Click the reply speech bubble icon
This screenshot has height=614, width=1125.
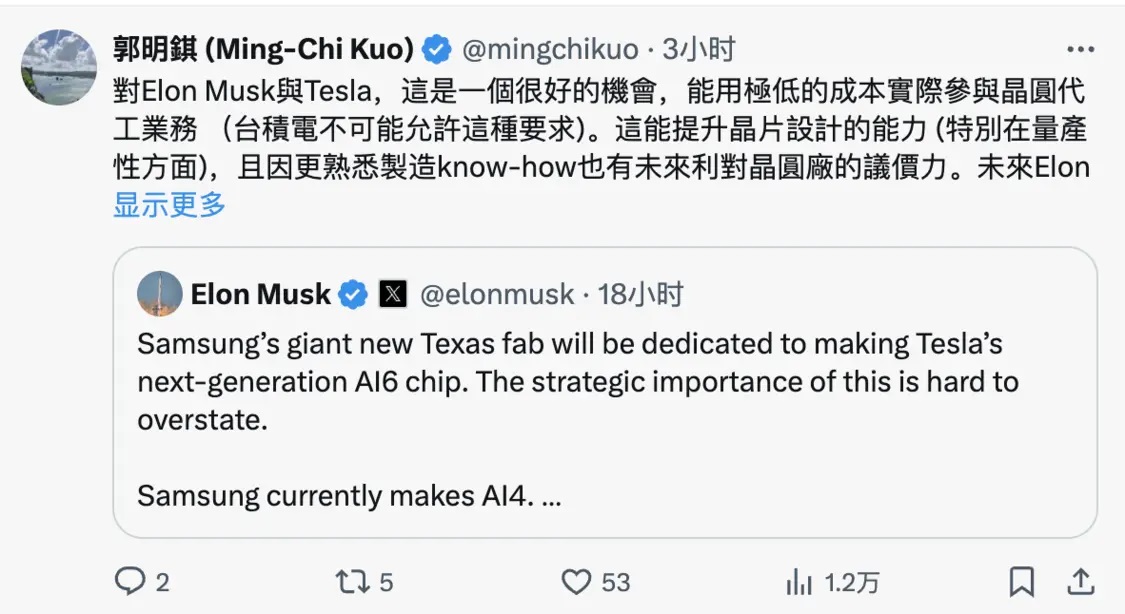[130, 581]
